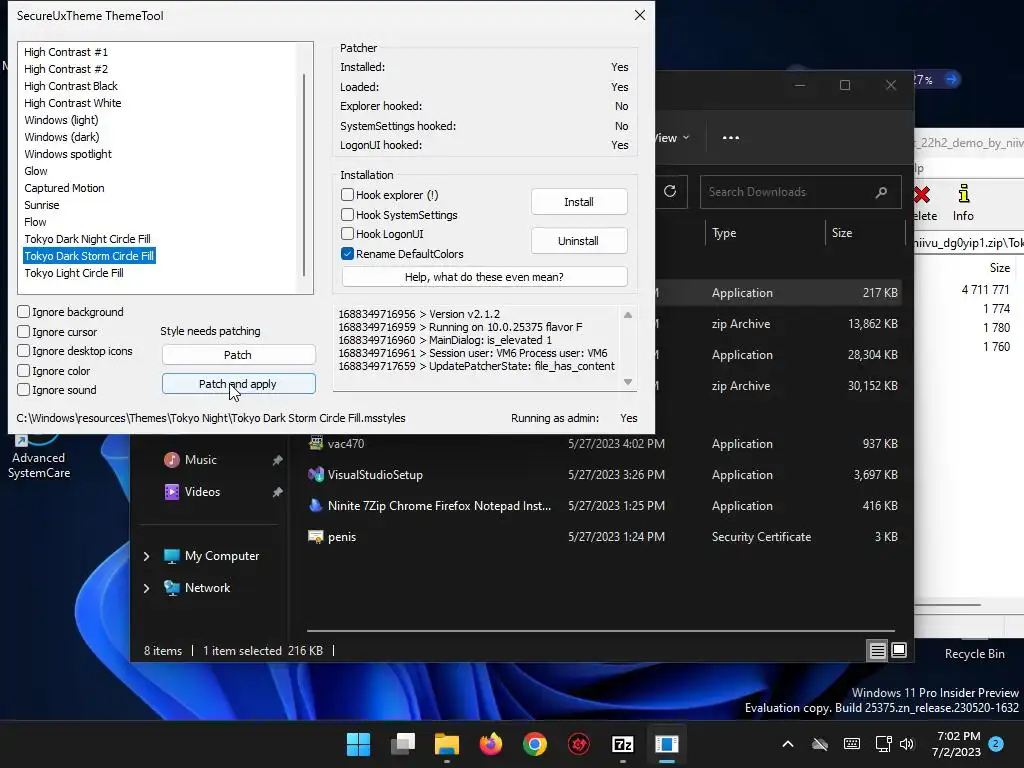The width and height of the screenshot is (1024, 768).
Task: Select the High Contrast Black theme
Action: coord(71,86)
